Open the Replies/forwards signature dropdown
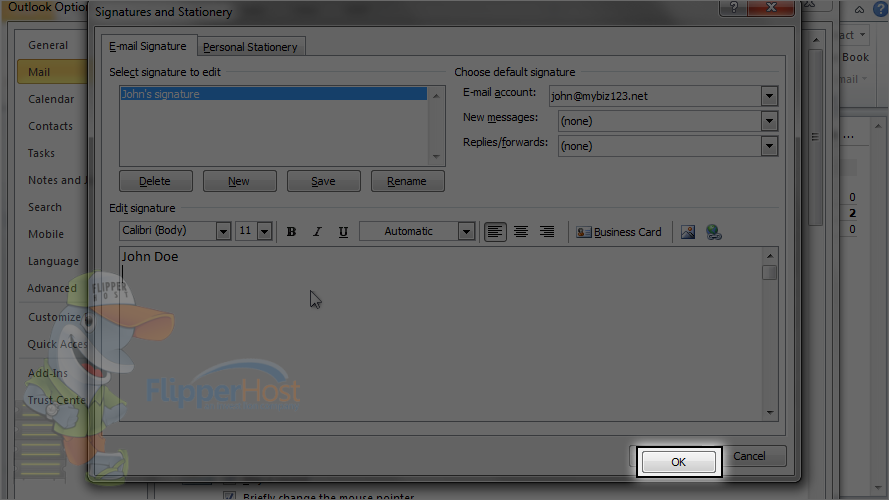Screen dimensions: 889x500 (x=769, y=146)
